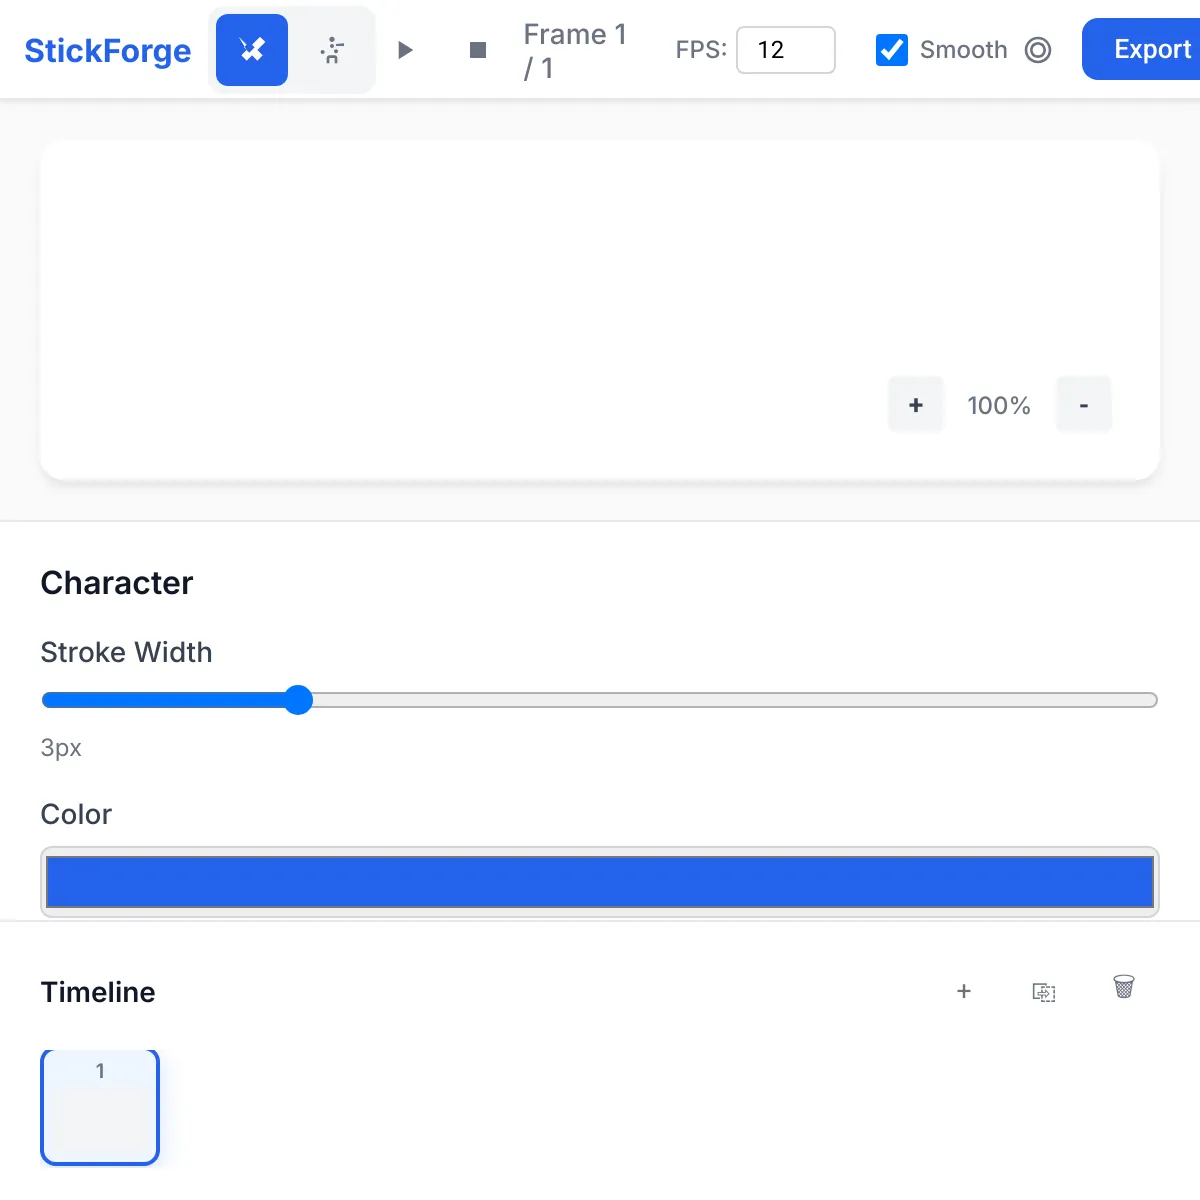Open the onion skin target icon beside Smooth
This screenshot has height=1200, width=1200.
coord(1038,49)
